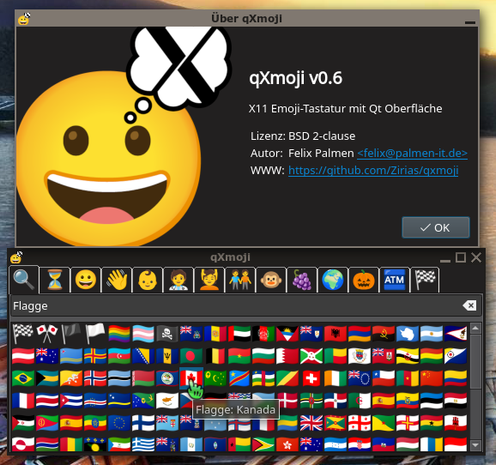Pick the Bahrain flag emoji
This screenshot has width=496, height=465.
(287, 356)
